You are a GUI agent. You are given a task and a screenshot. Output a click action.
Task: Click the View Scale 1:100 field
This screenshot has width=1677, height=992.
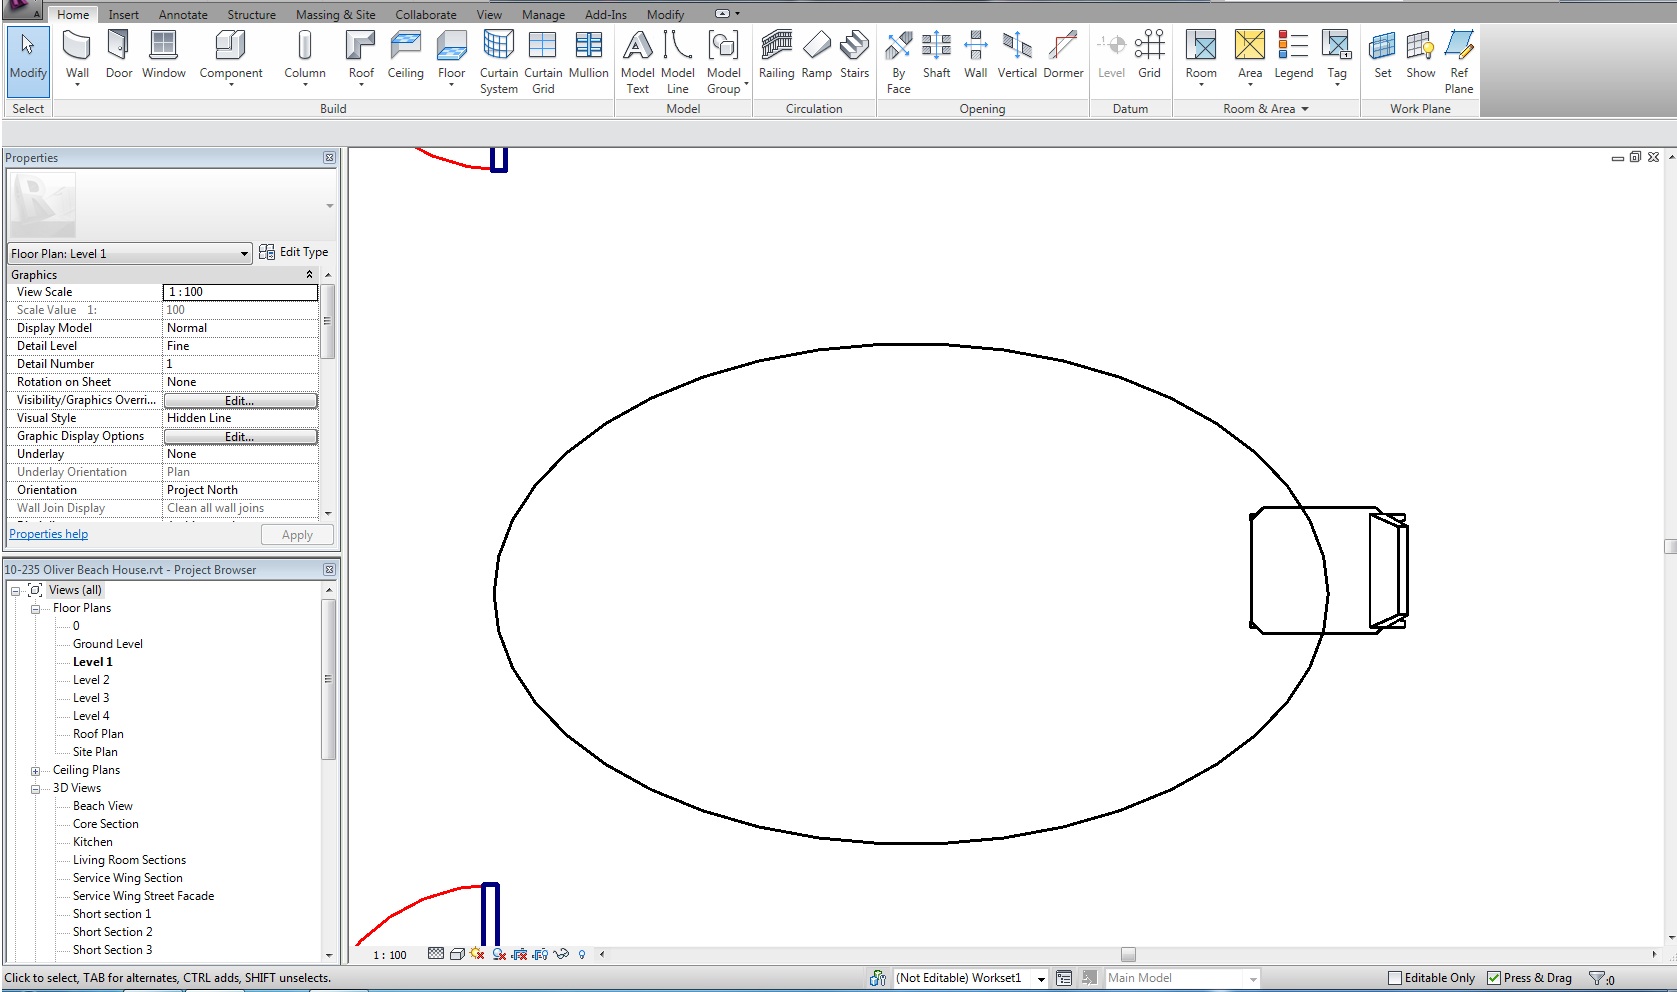click(240, 292)
